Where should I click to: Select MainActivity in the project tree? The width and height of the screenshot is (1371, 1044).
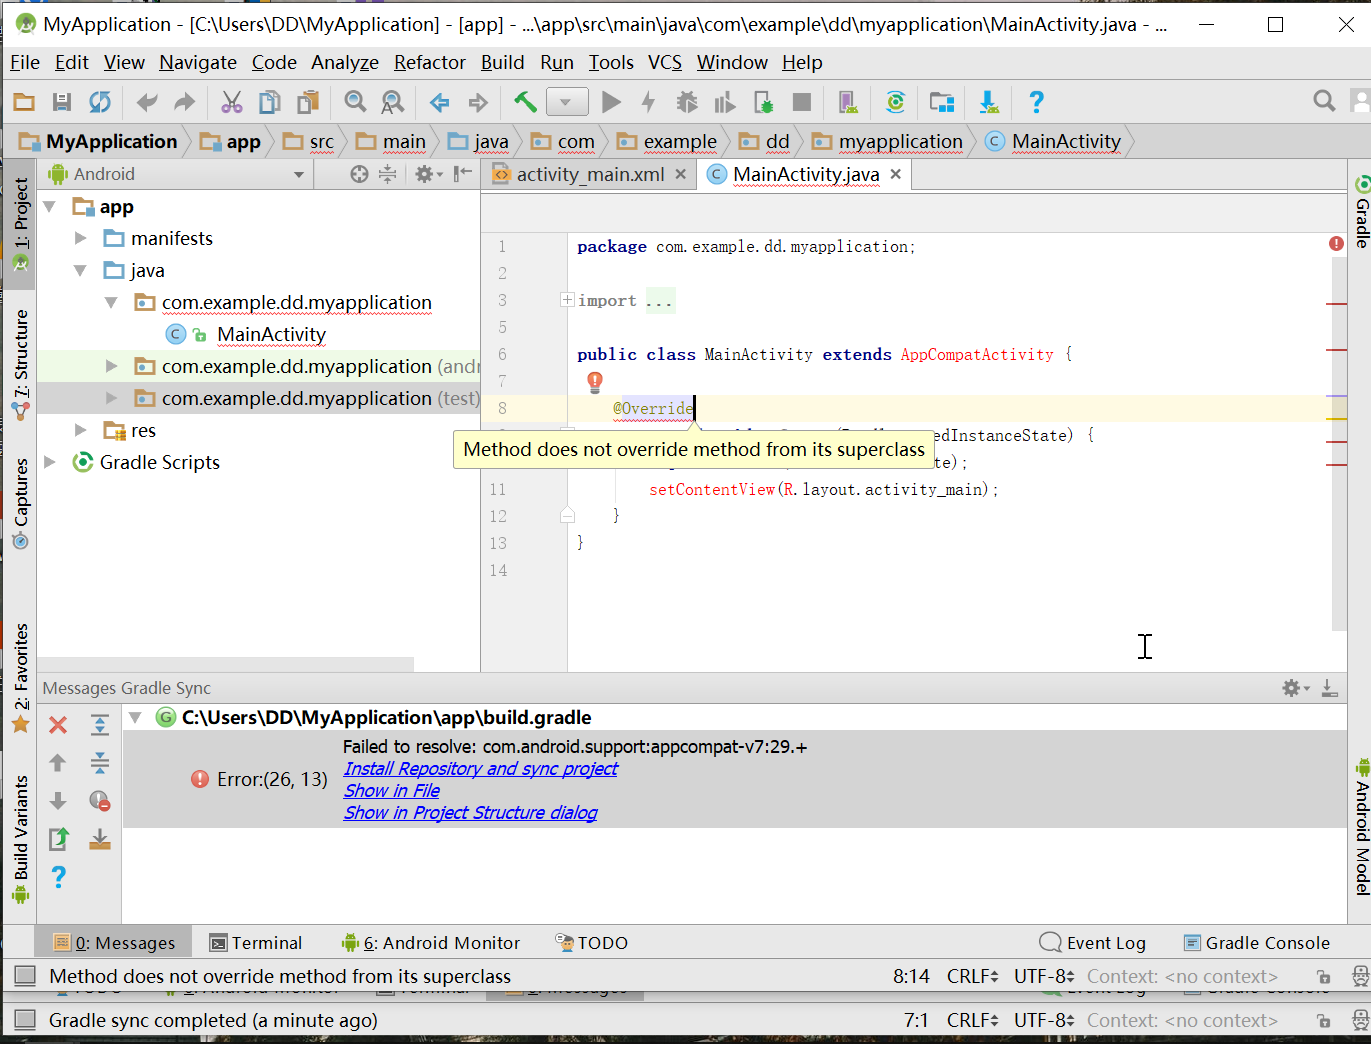[271, 335]
